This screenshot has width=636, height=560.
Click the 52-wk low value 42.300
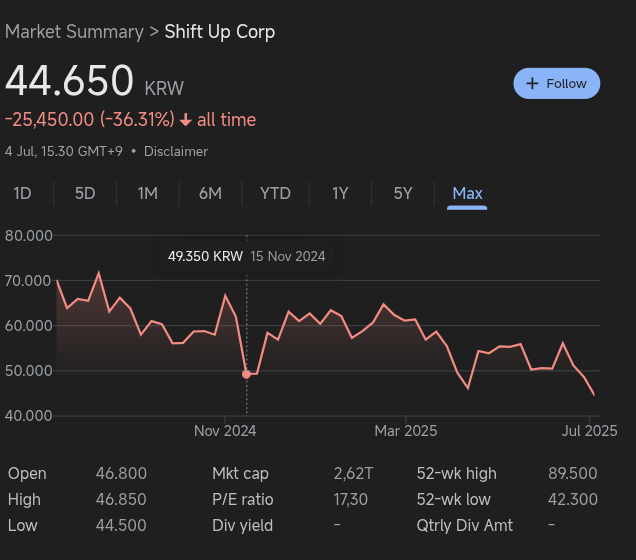(x=573, y=499)
